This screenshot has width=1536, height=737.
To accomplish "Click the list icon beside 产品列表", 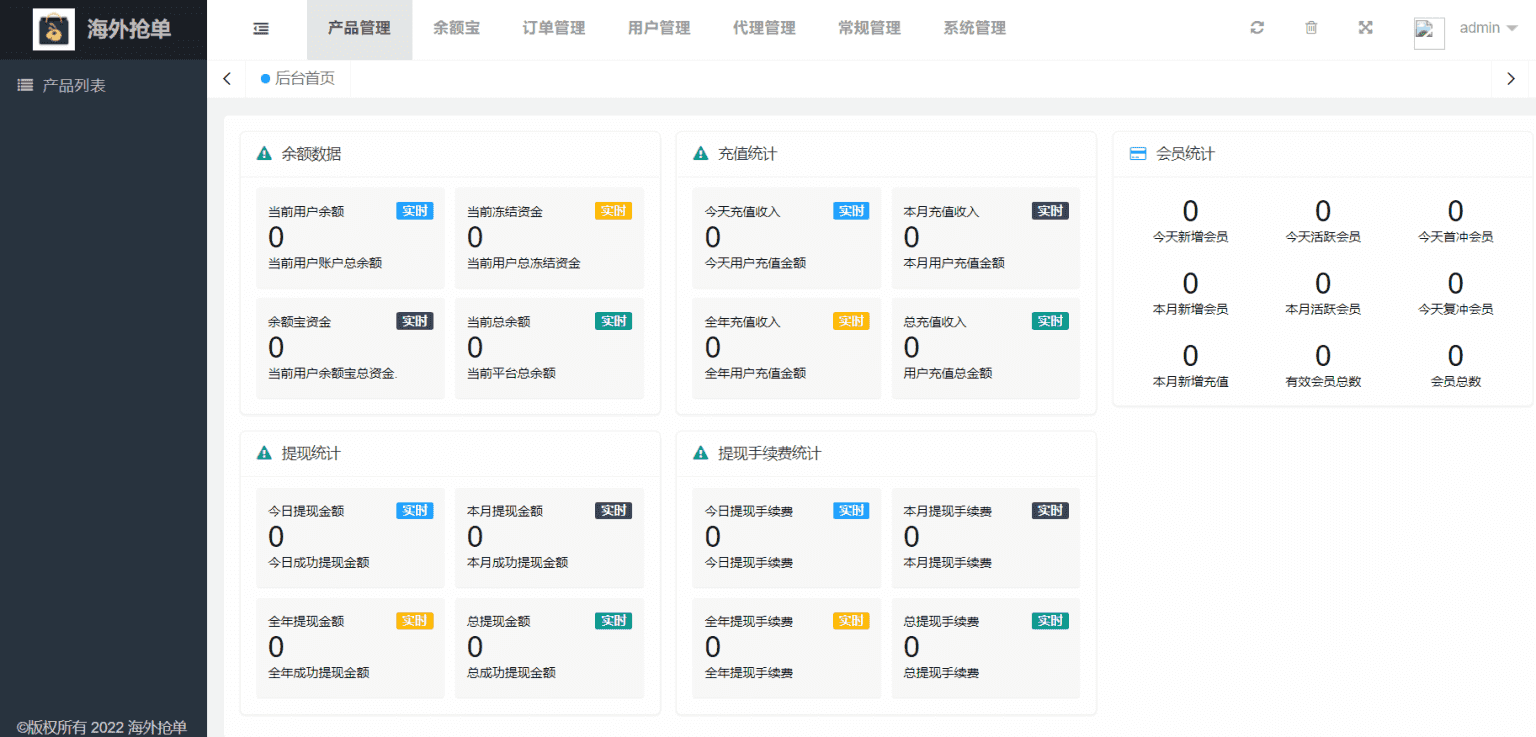I will (26, 86).
